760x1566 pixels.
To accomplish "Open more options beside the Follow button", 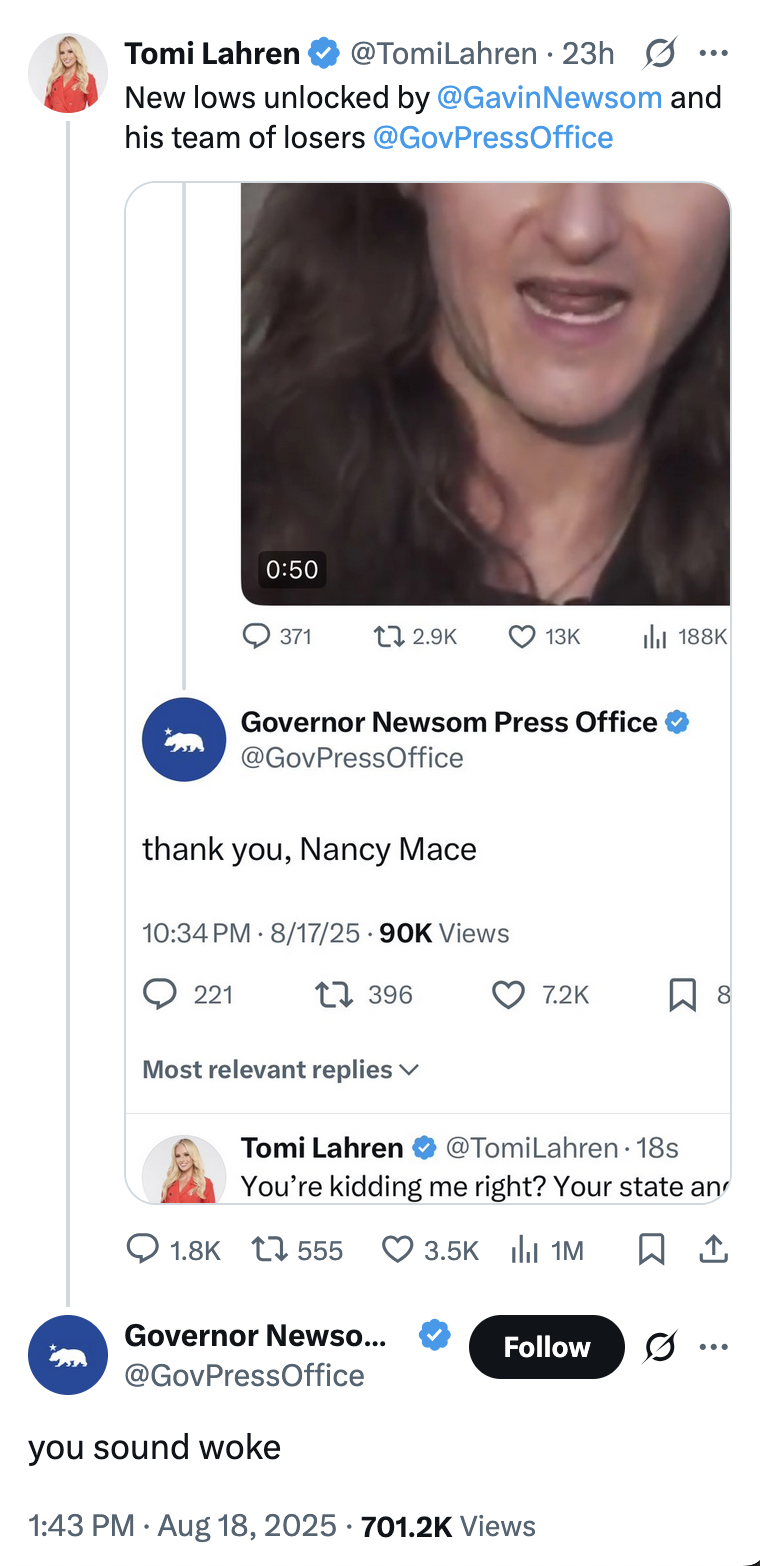I will (713, 1347).
